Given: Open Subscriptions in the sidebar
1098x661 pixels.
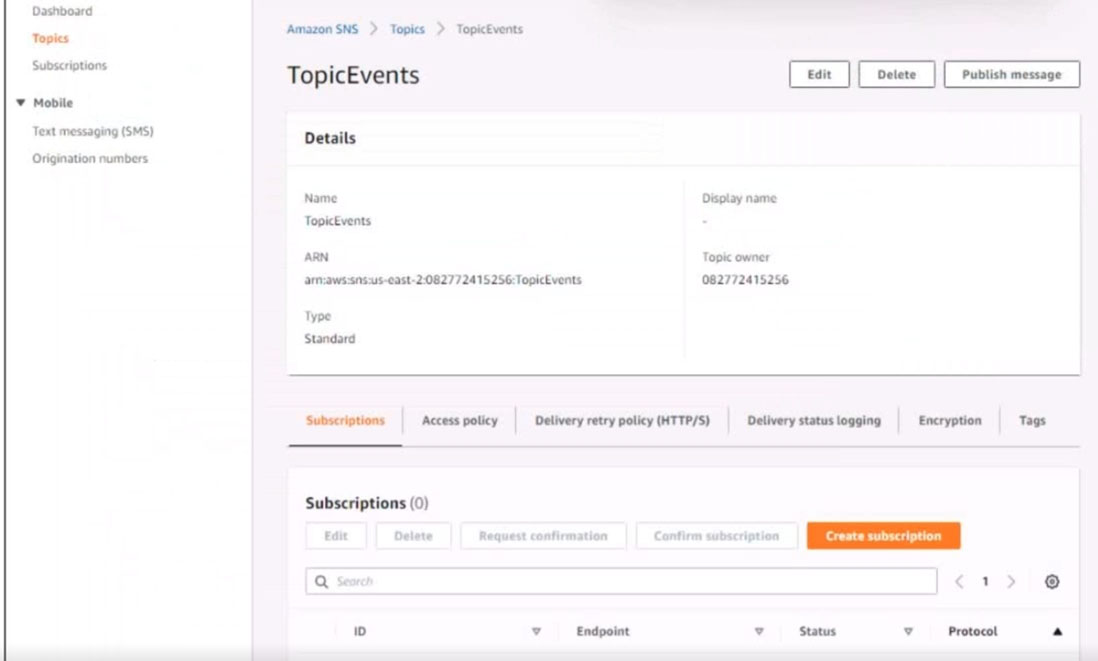Looking at the screenshot, I should pyautogui.click(x=69, y=65).
